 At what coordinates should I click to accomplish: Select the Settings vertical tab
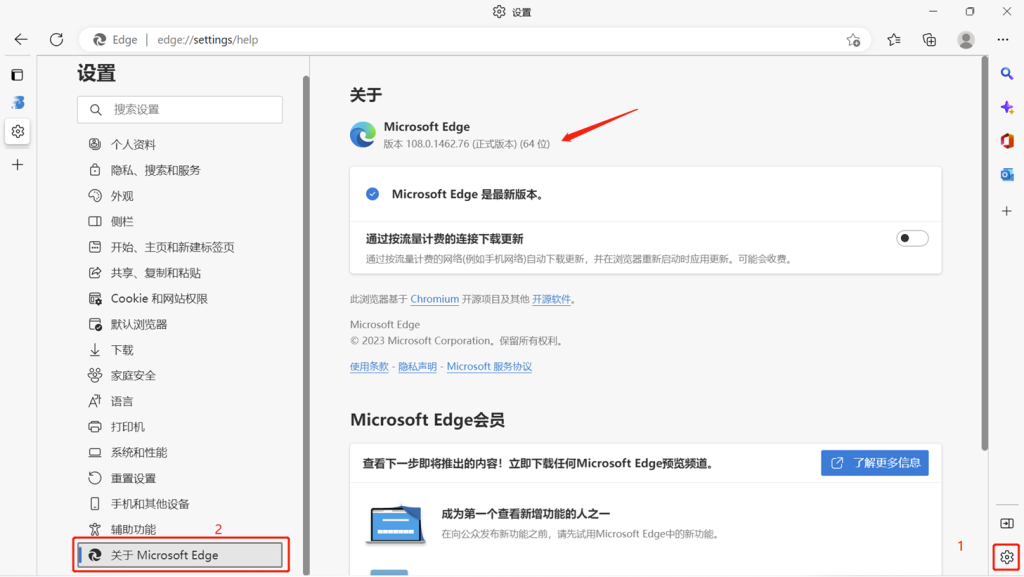point(18,131)
